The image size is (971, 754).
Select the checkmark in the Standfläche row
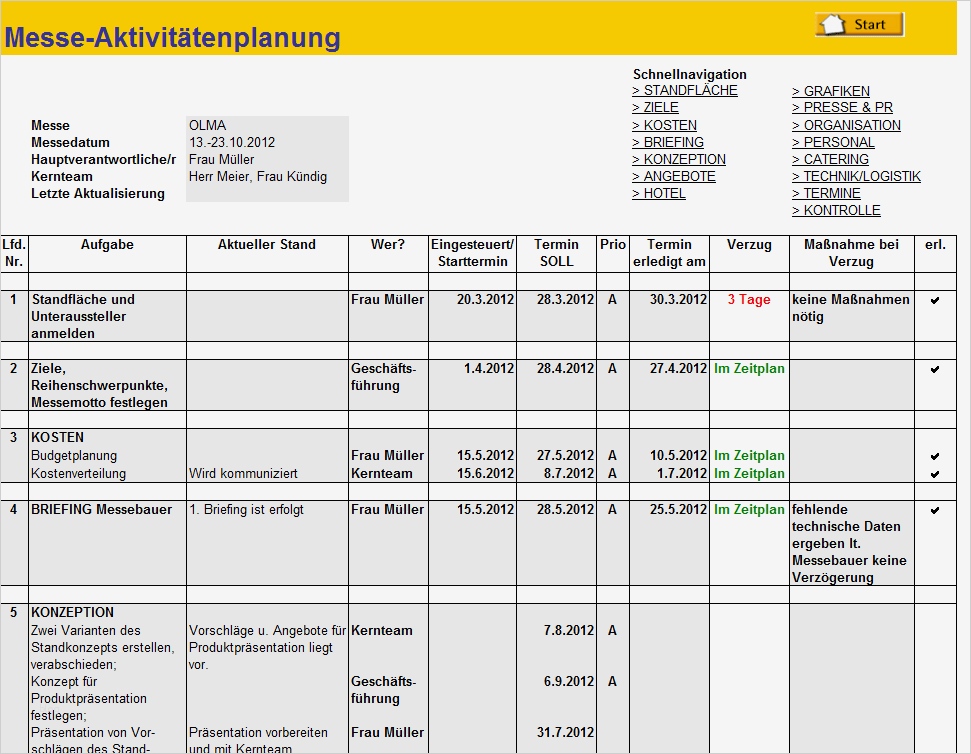point(935,300)
